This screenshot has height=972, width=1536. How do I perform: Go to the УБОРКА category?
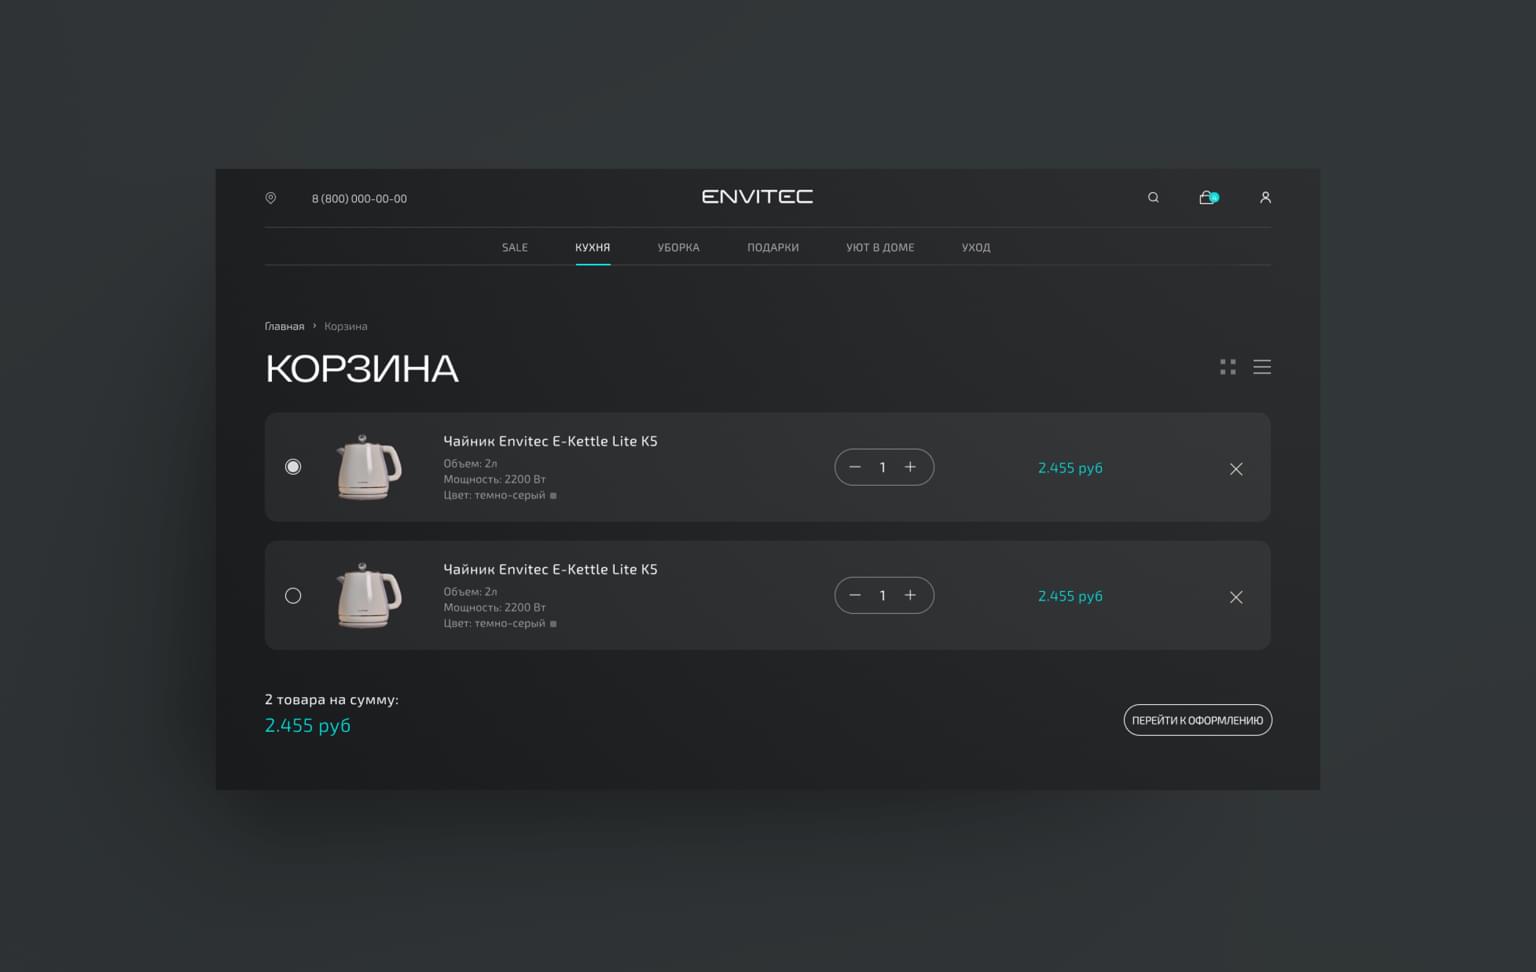coord(678,247)
